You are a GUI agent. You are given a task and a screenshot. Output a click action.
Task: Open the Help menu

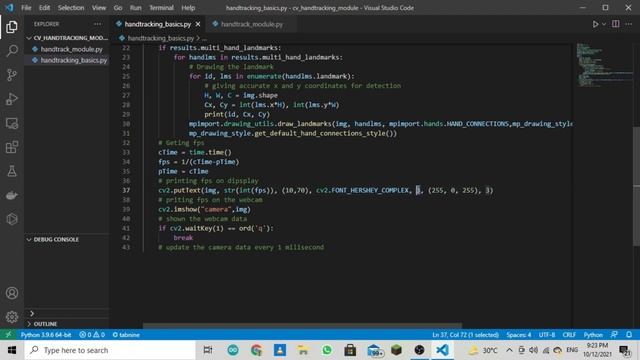coord(188,8)
